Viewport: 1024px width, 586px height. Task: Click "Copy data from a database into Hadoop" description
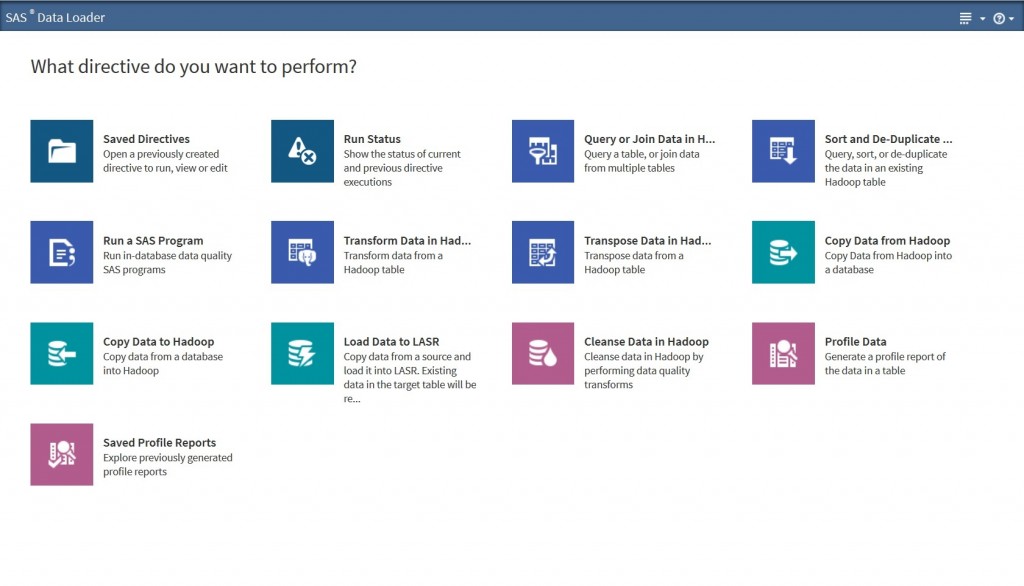point(163,364)
